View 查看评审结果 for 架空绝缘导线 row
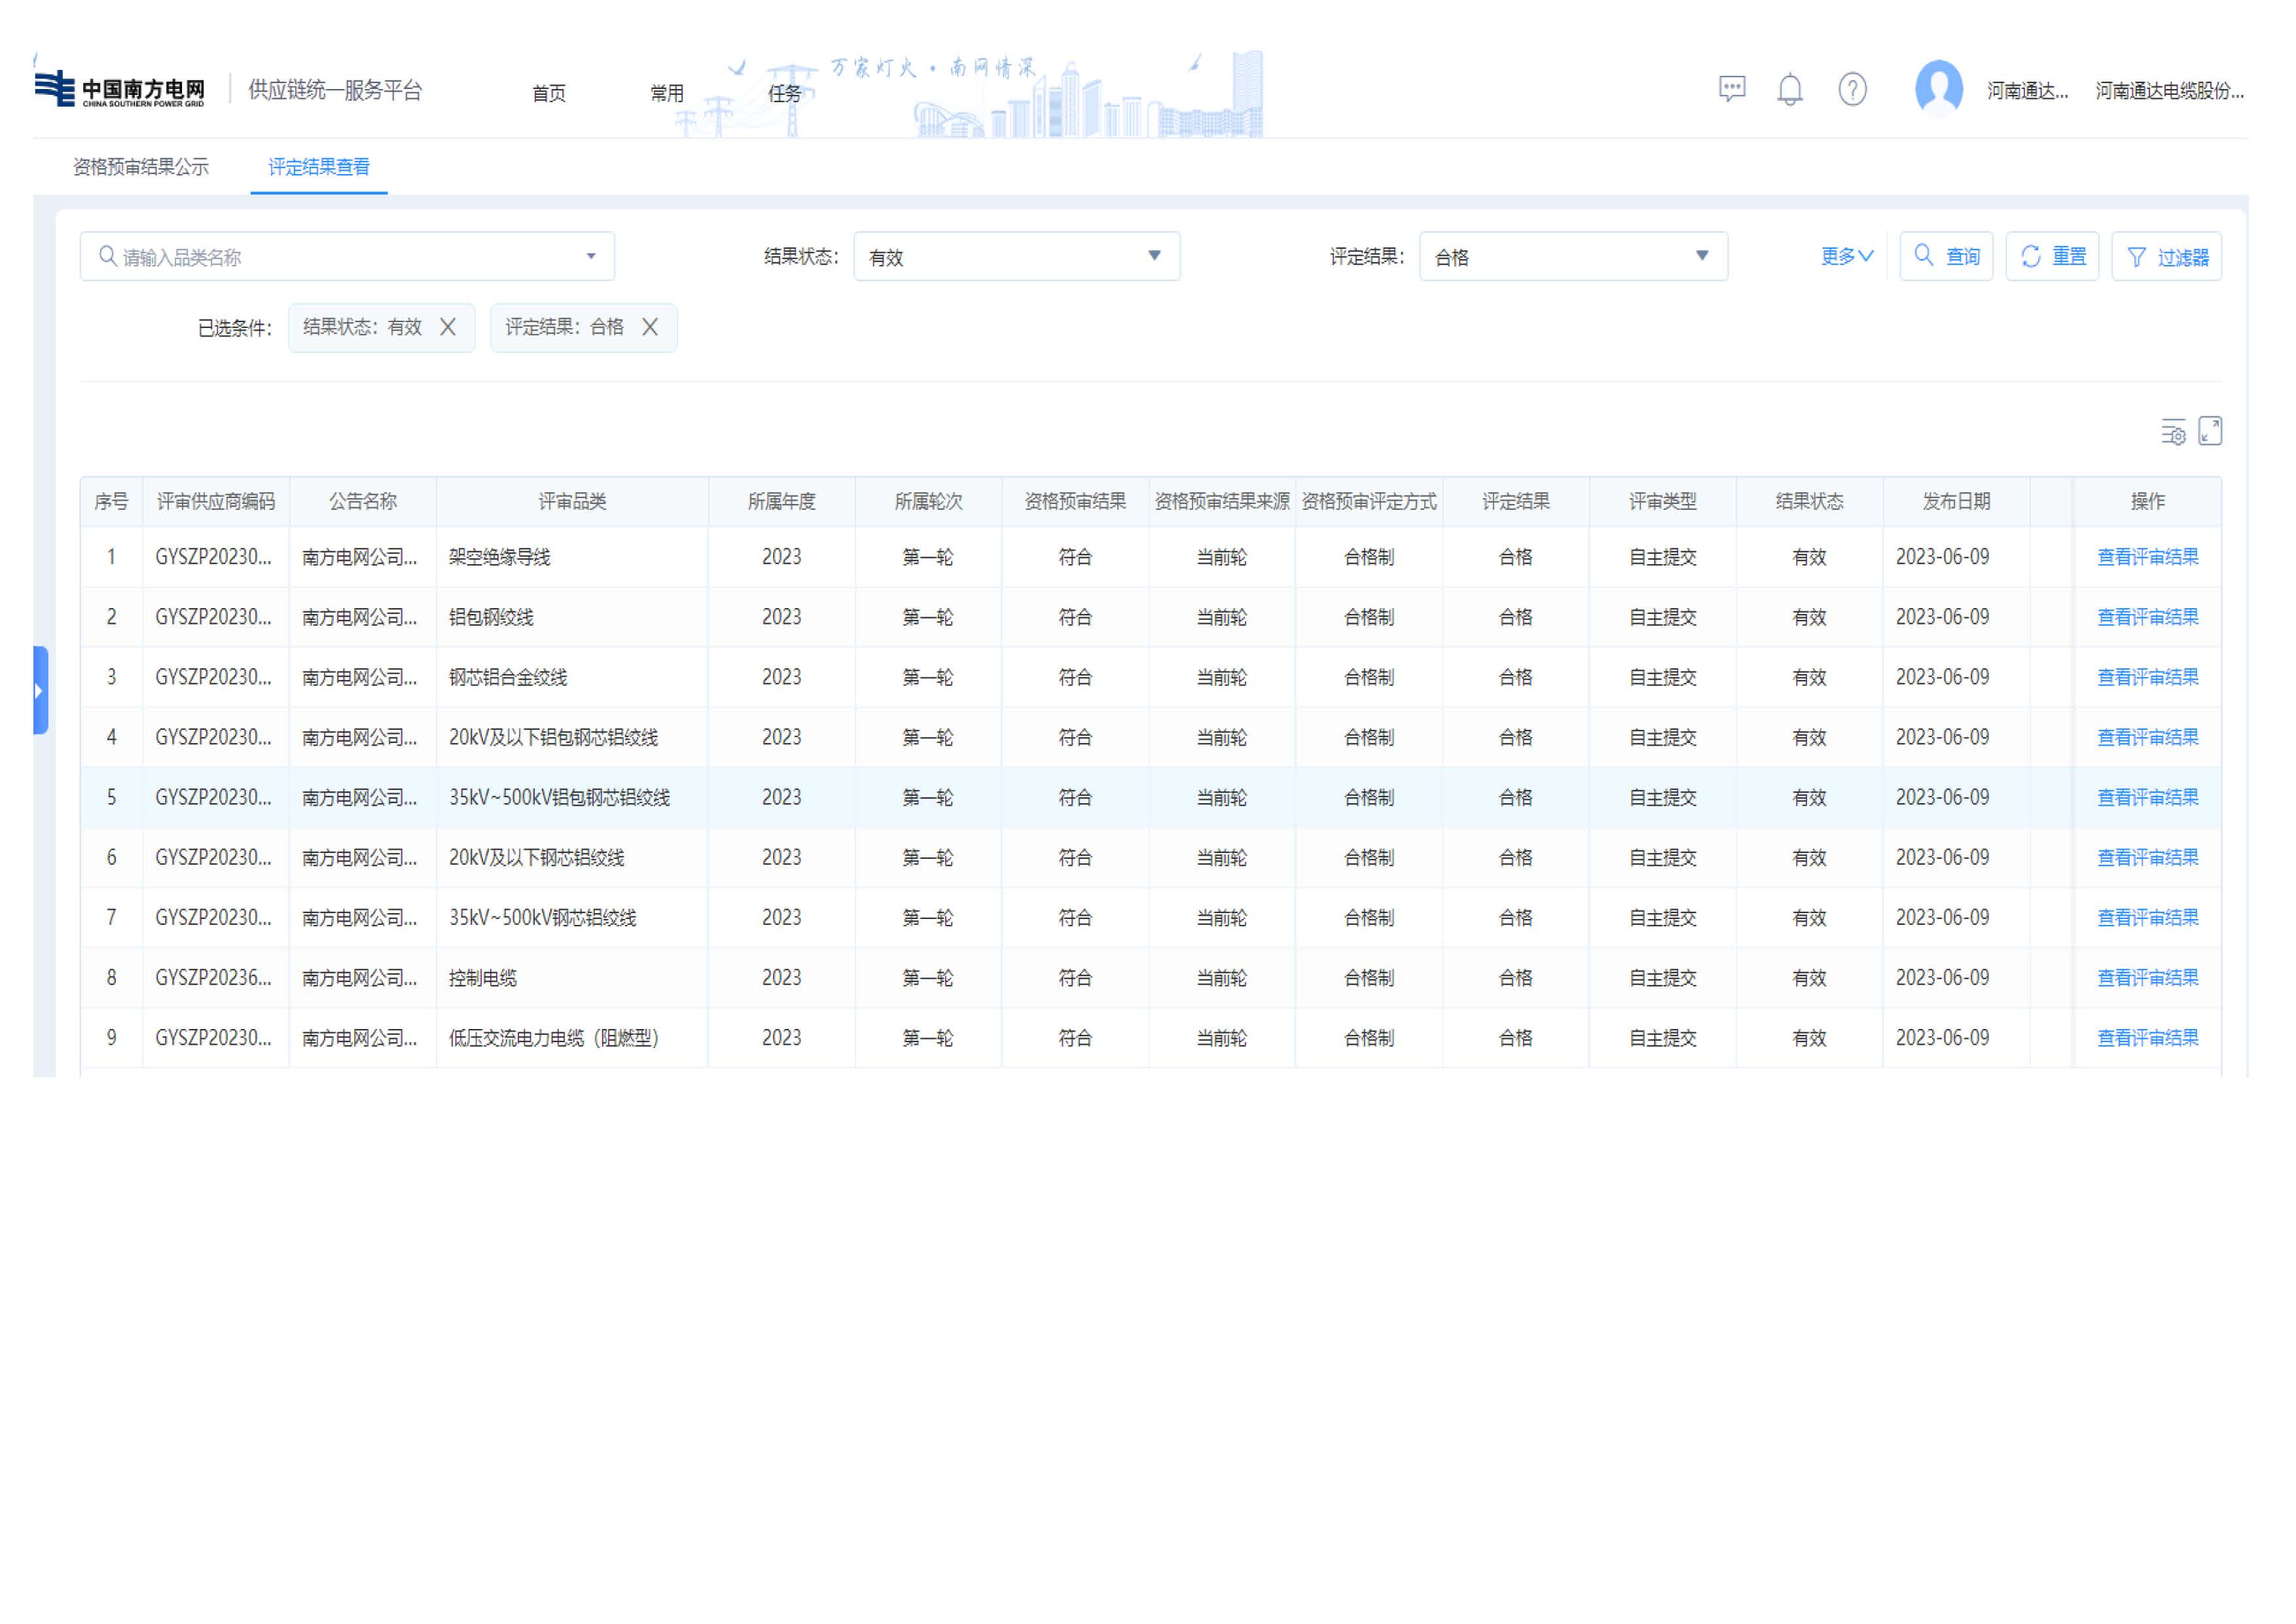This screenshot has height=1624, width=2296. click(2147, 557)
